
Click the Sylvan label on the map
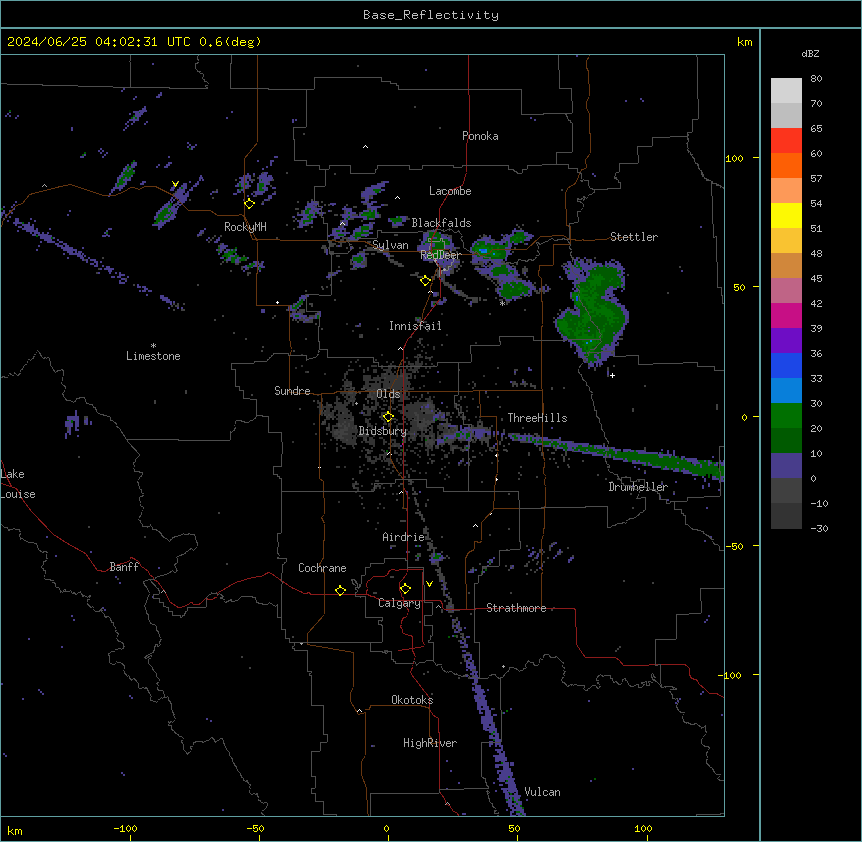point(390,245)
